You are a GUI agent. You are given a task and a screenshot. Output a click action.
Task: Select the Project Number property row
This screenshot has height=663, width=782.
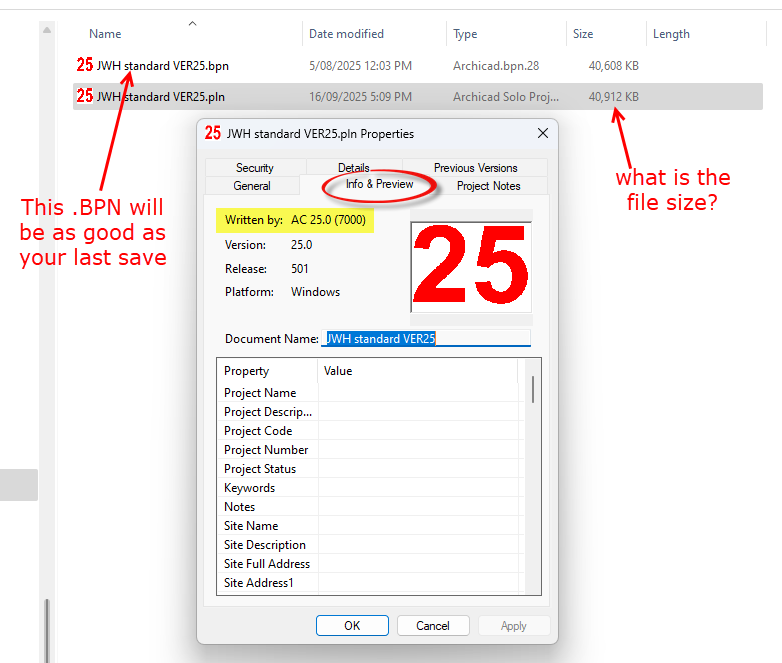(x=370, y=449)
